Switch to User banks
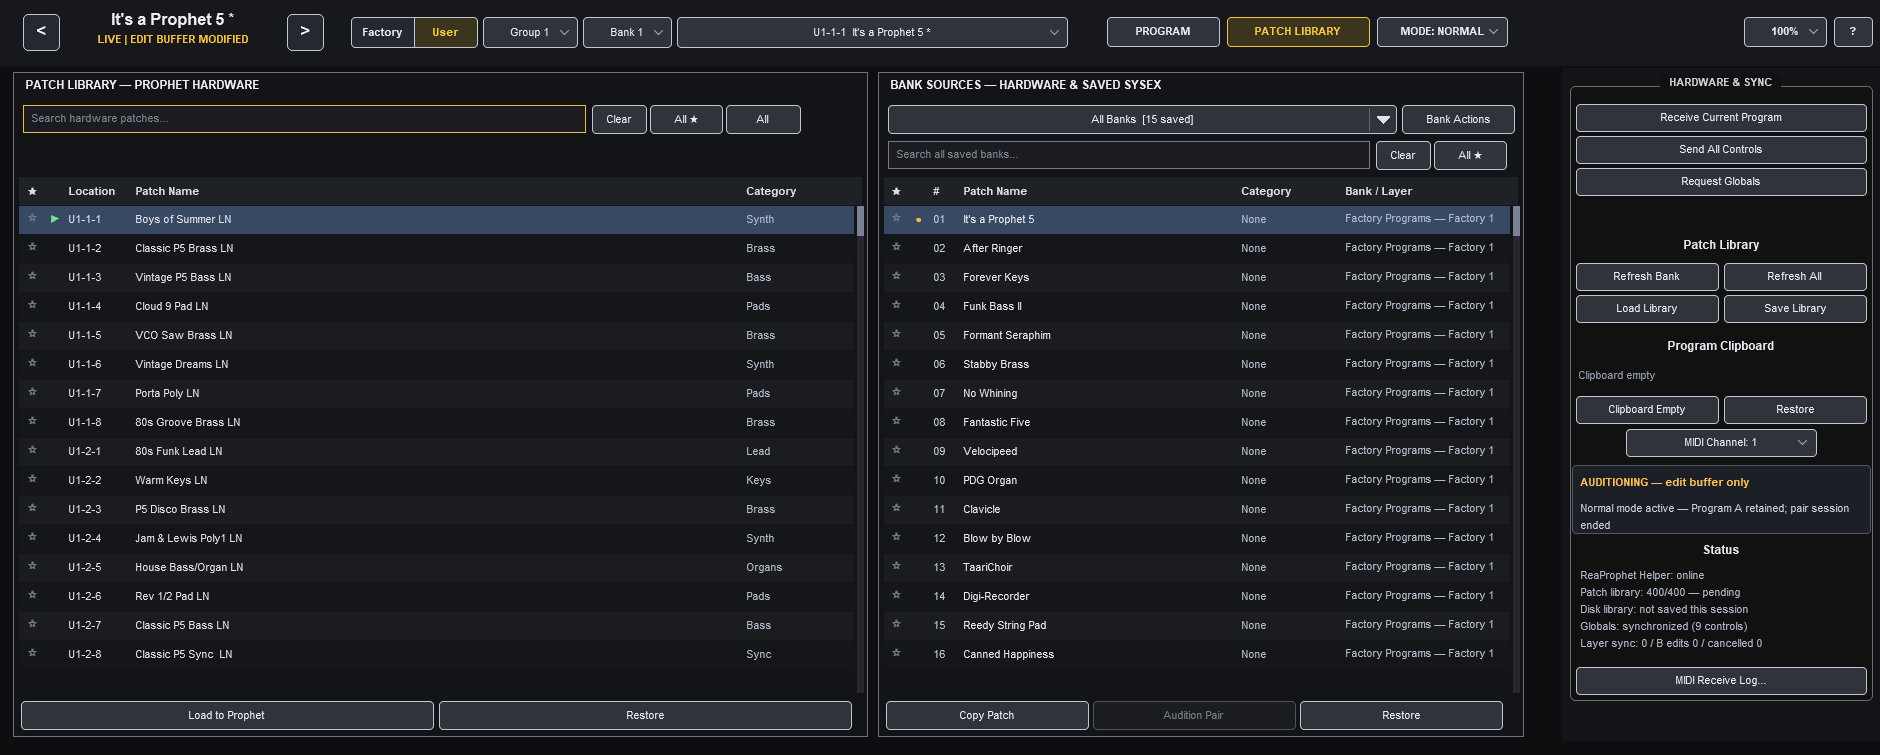 pyautogui.click(x=445, y=32)
